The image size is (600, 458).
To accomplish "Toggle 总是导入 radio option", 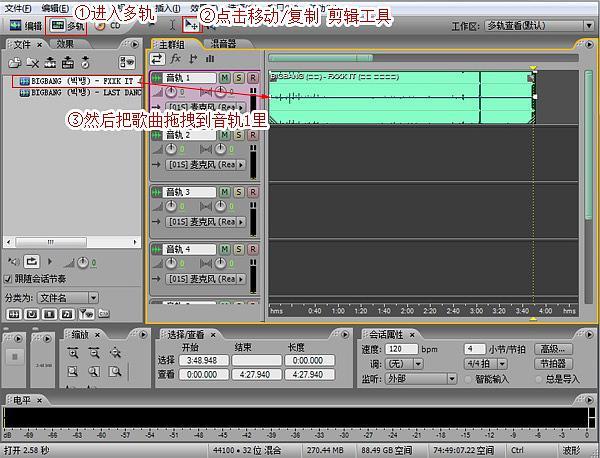I will (539, 379).
